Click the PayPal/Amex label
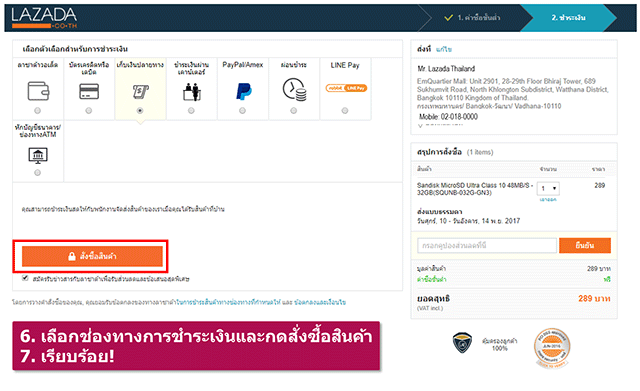The width and height of the screenshot is (640, 391). (x=243, y=65)
